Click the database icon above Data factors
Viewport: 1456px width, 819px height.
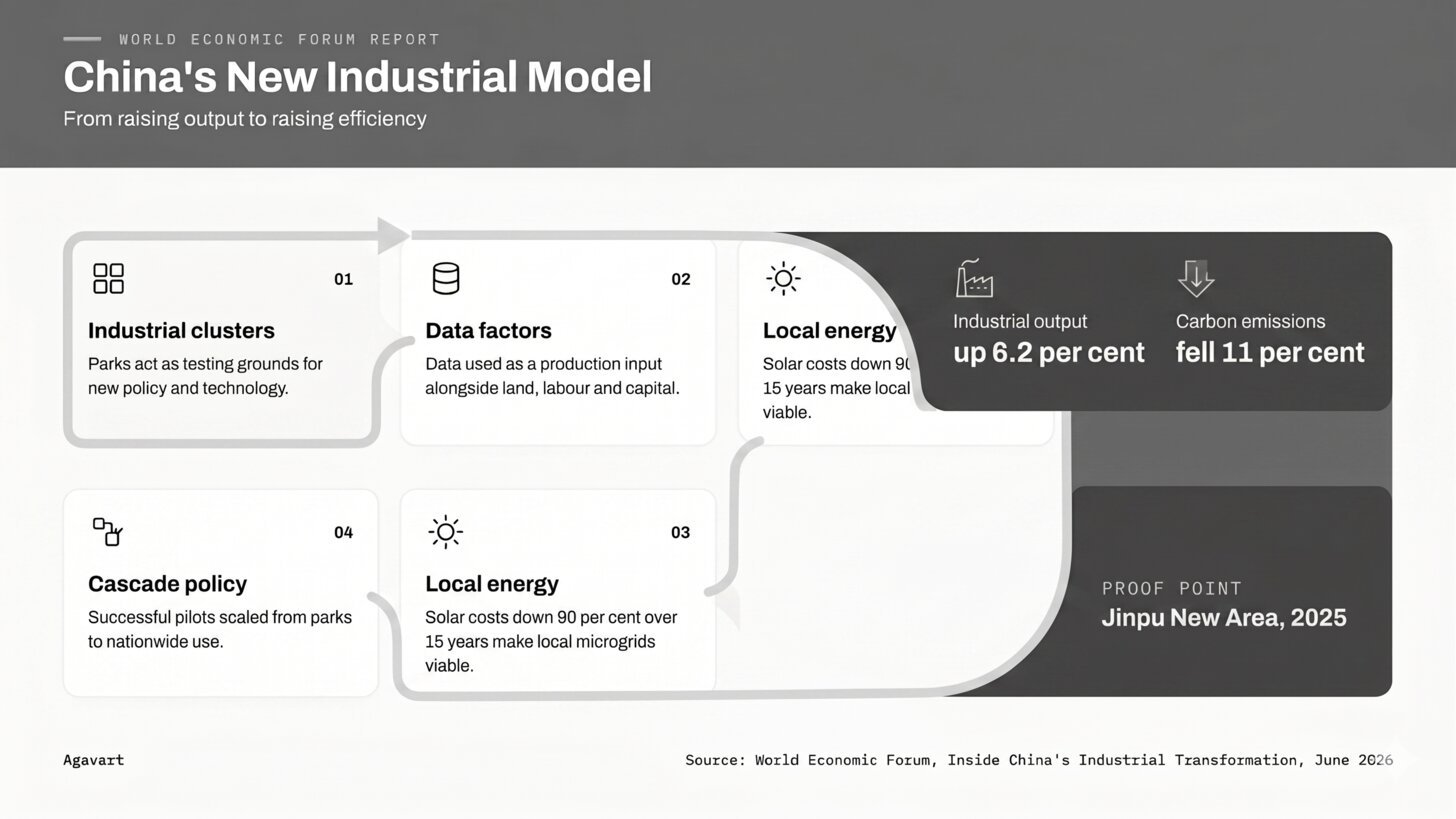pyautogui.click(x=446, y=279)
